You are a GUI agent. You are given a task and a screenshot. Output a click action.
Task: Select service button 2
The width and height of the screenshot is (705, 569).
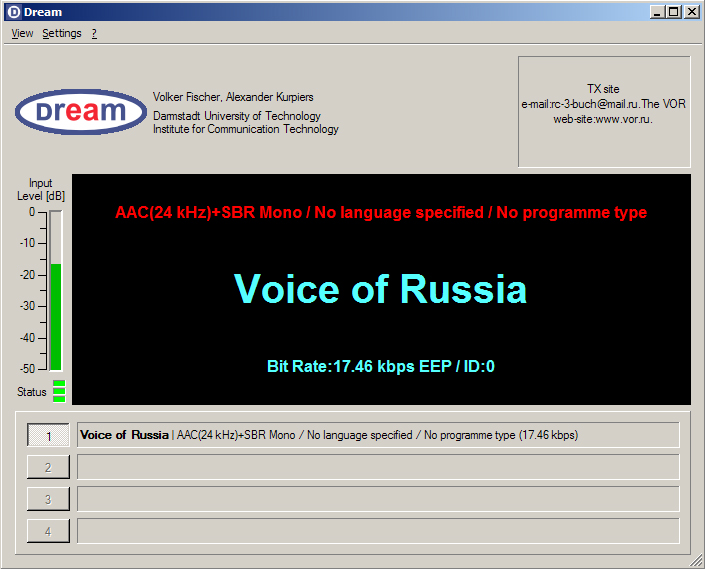pos(48,467)
